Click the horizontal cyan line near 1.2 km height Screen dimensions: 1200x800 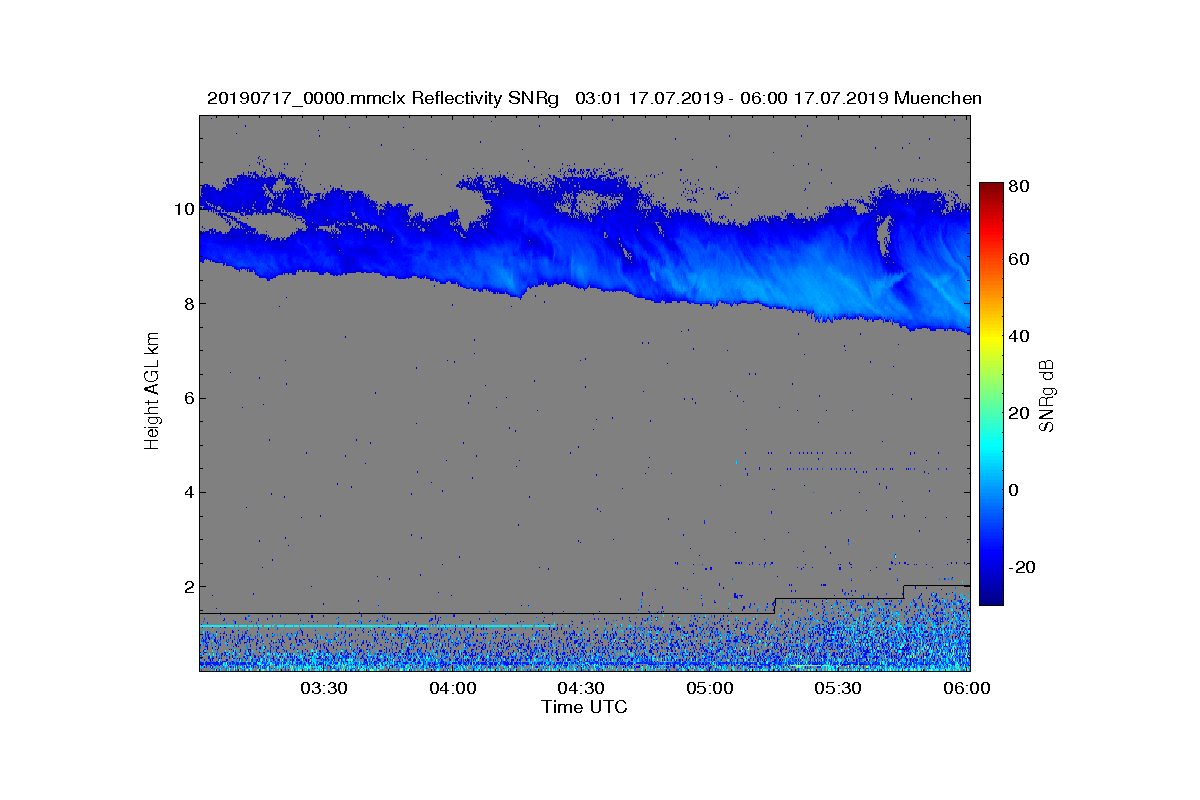[378, 626]
